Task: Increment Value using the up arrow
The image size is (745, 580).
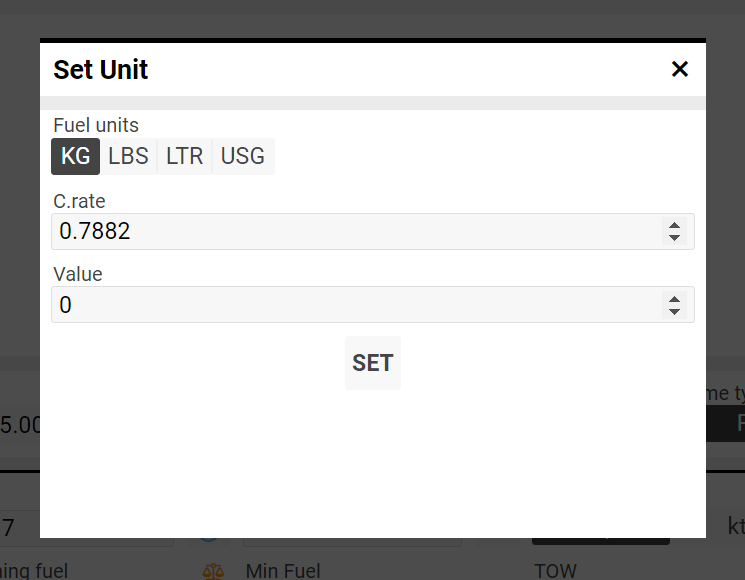Action: (675, 299)
